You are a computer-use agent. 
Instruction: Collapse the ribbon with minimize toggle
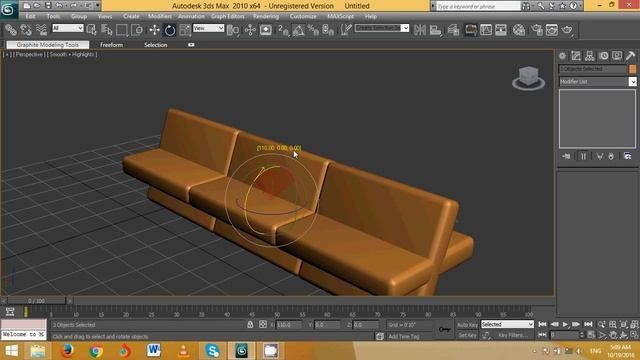pyautogui.click(x=191, y=45)
